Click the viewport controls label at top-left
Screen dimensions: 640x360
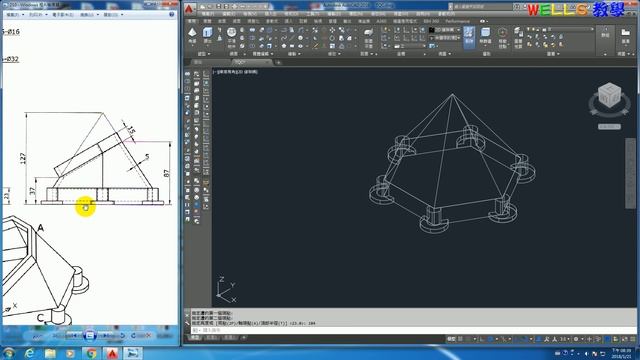pyautogui.click(x=235, y=72)
